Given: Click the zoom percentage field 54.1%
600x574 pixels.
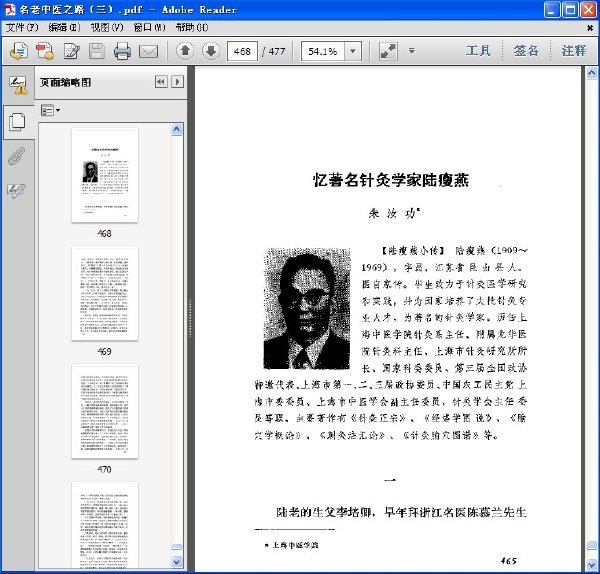Looking at the screenshot, I should coord(323,51).
